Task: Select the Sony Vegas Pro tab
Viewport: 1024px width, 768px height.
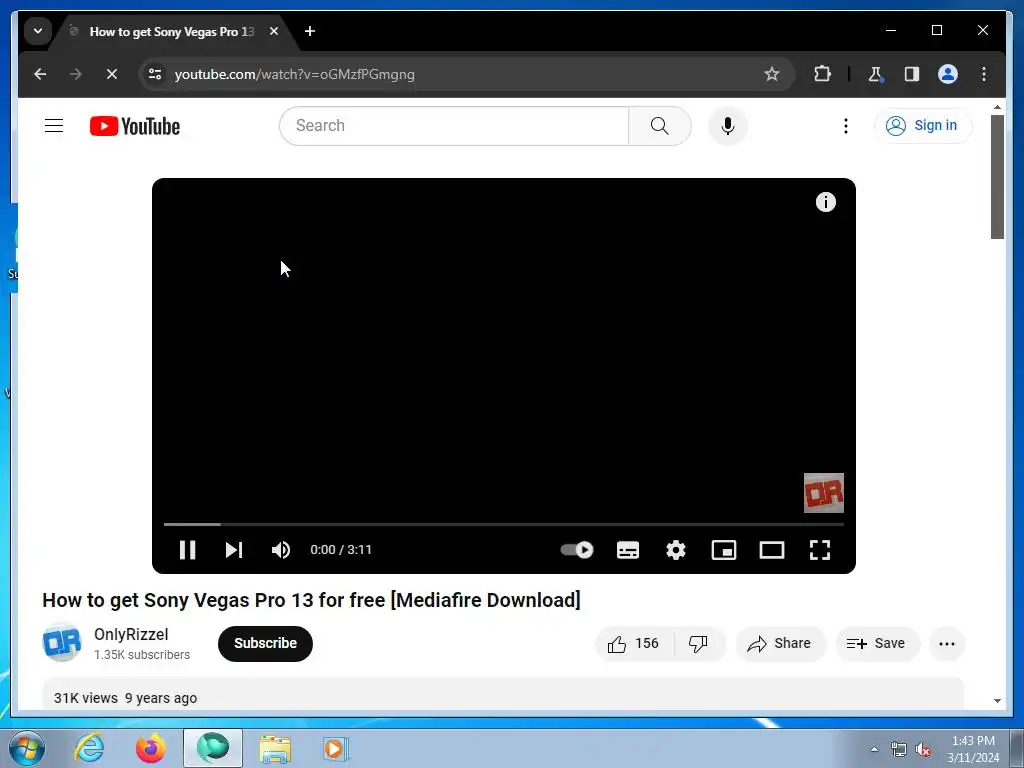Action: (x=171, y=31)
